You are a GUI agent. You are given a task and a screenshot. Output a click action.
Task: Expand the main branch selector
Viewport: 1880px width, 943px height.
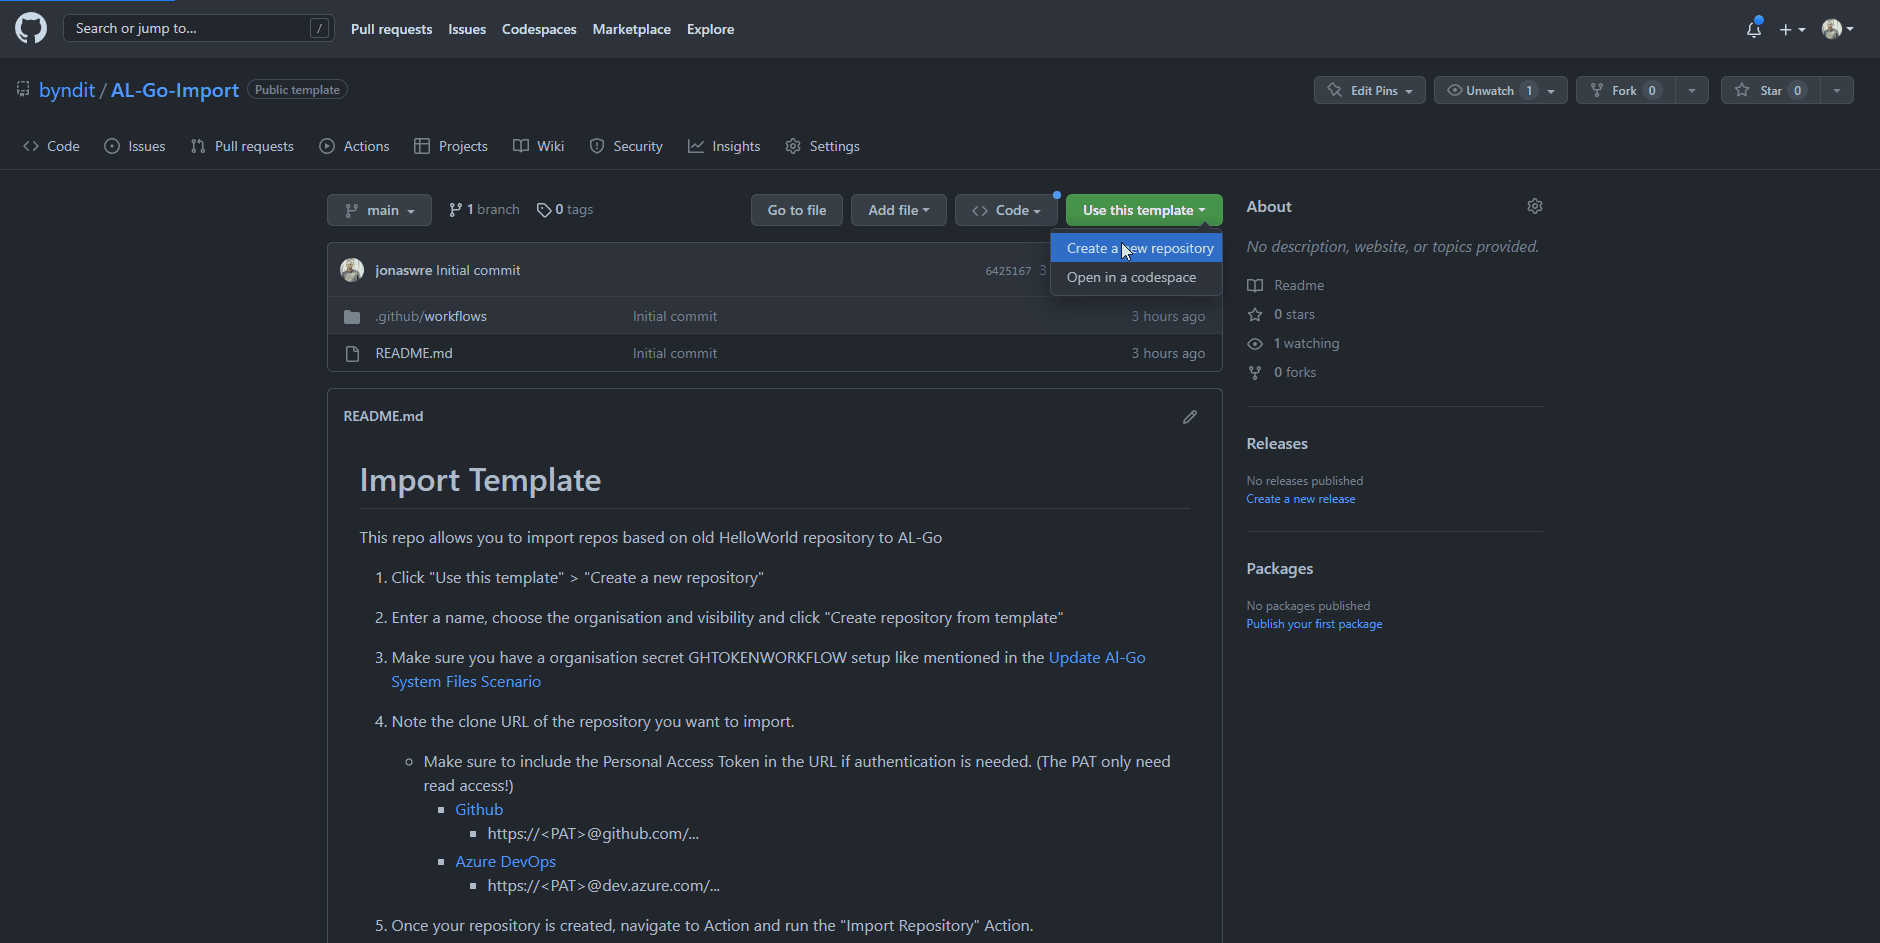[379, 210]
